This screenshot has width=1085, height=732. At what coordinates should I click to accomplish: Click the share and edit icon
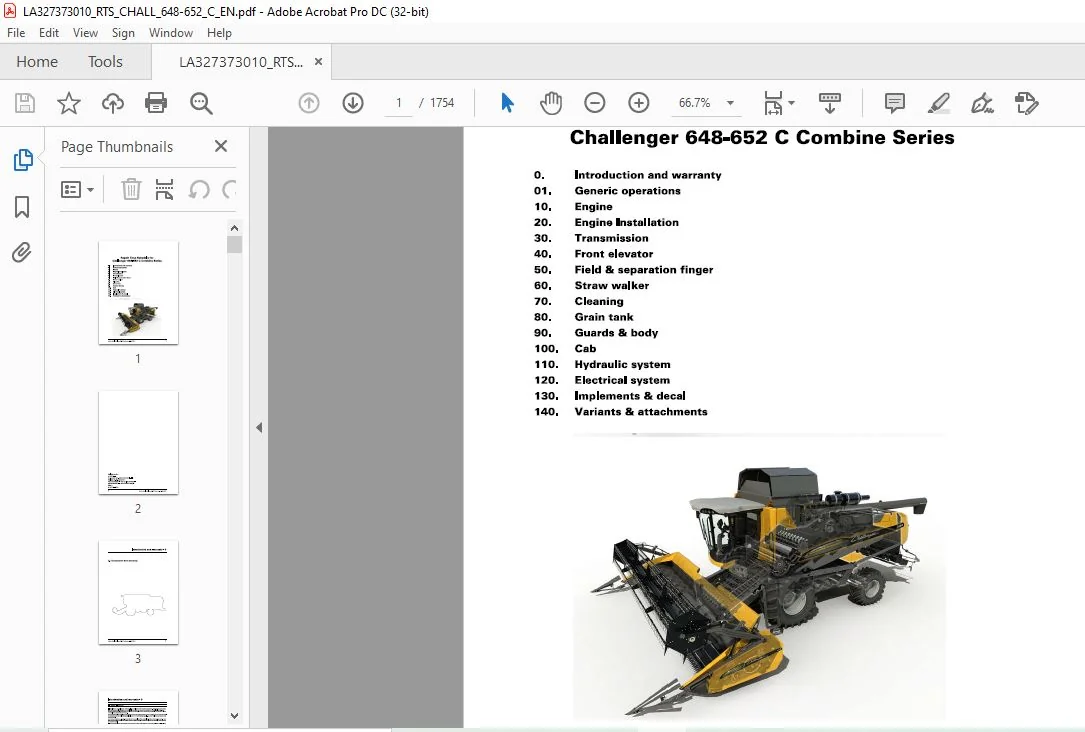[1026, 103]
